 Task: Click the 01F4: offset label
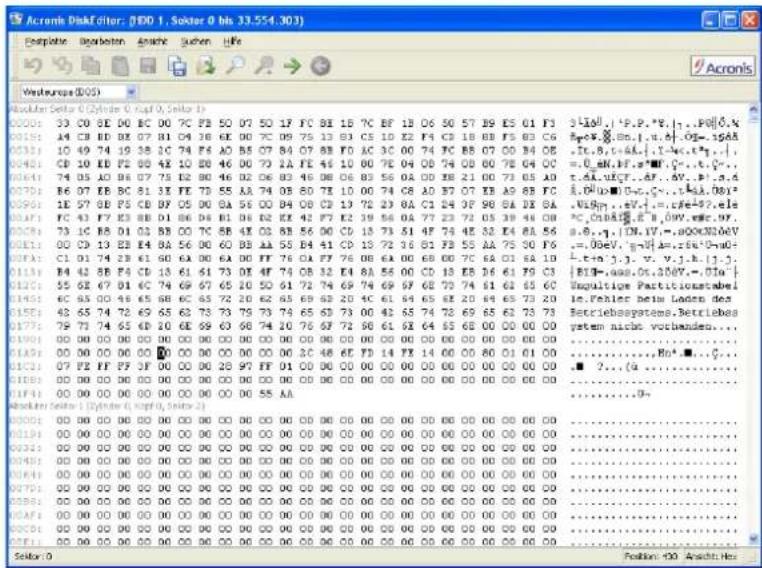pos(25,394)
